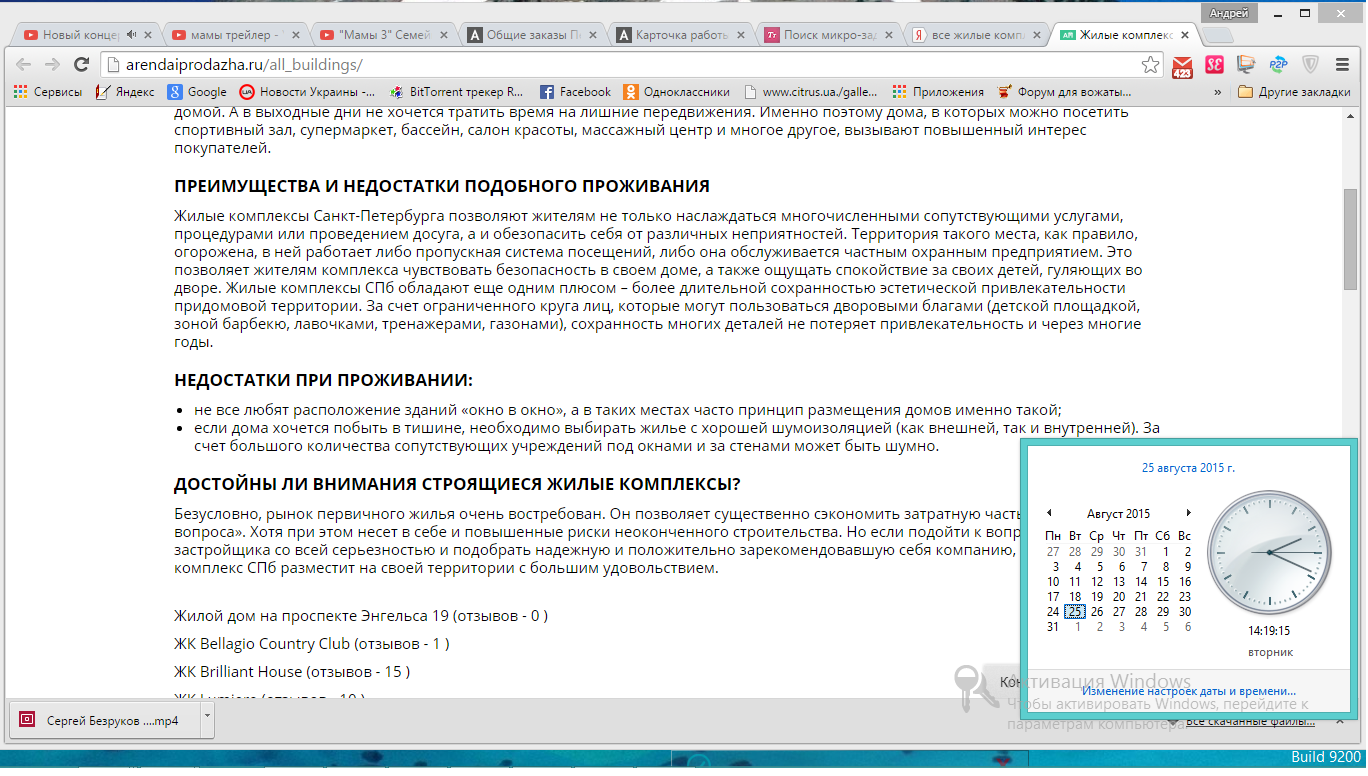Click the browser forward arrow
This screenshot has width=1368, height=776.
point(51,64)
